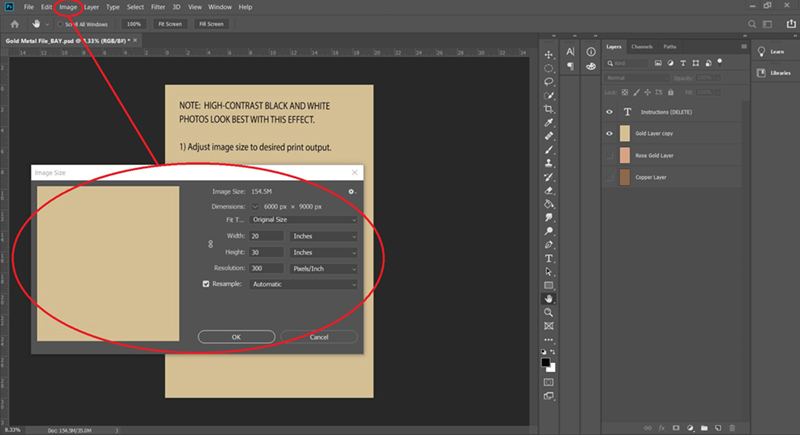This screenshot has height=435, width=800.
Task: Open the Image menu
Action: tap(68, 7)
